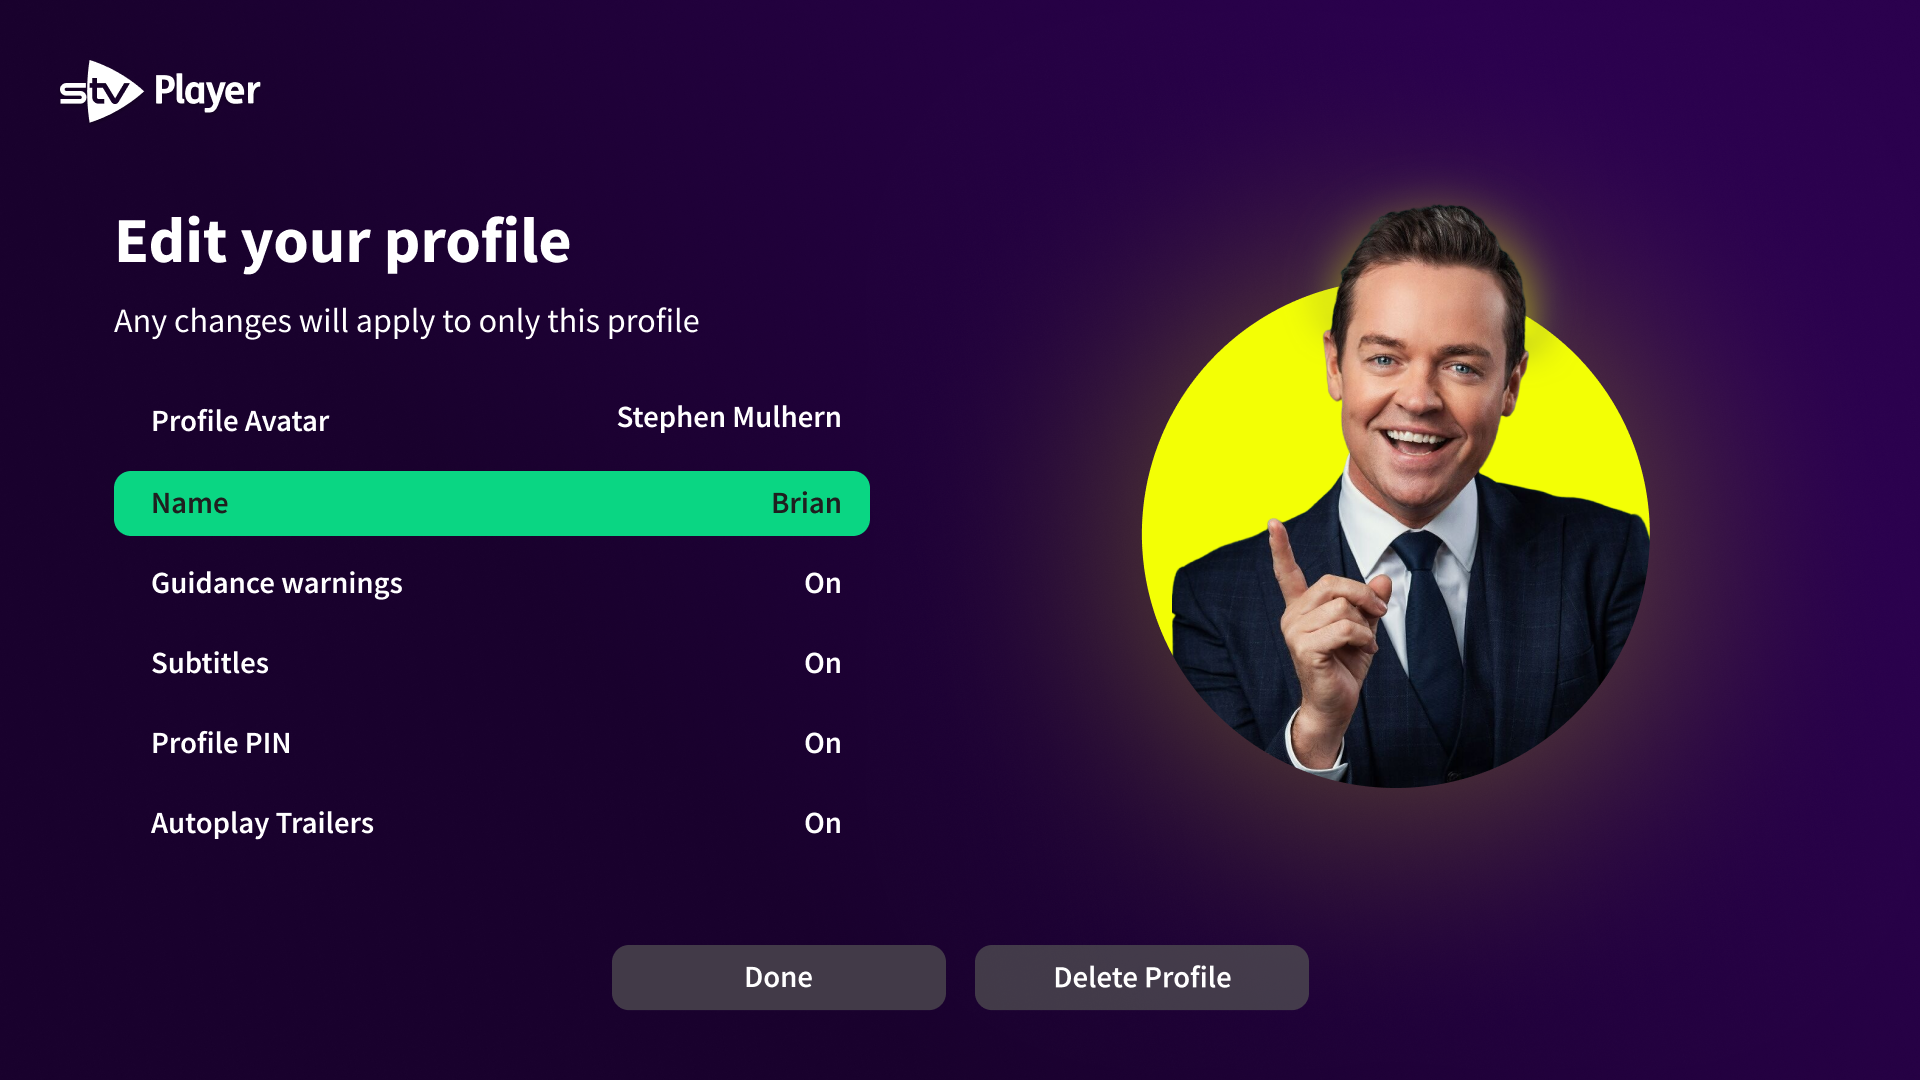Screen dimensions: 1920x1080
Task: Click the Player wordmark beside the logo
Action: pyautogui.click(x=207, y=92)
